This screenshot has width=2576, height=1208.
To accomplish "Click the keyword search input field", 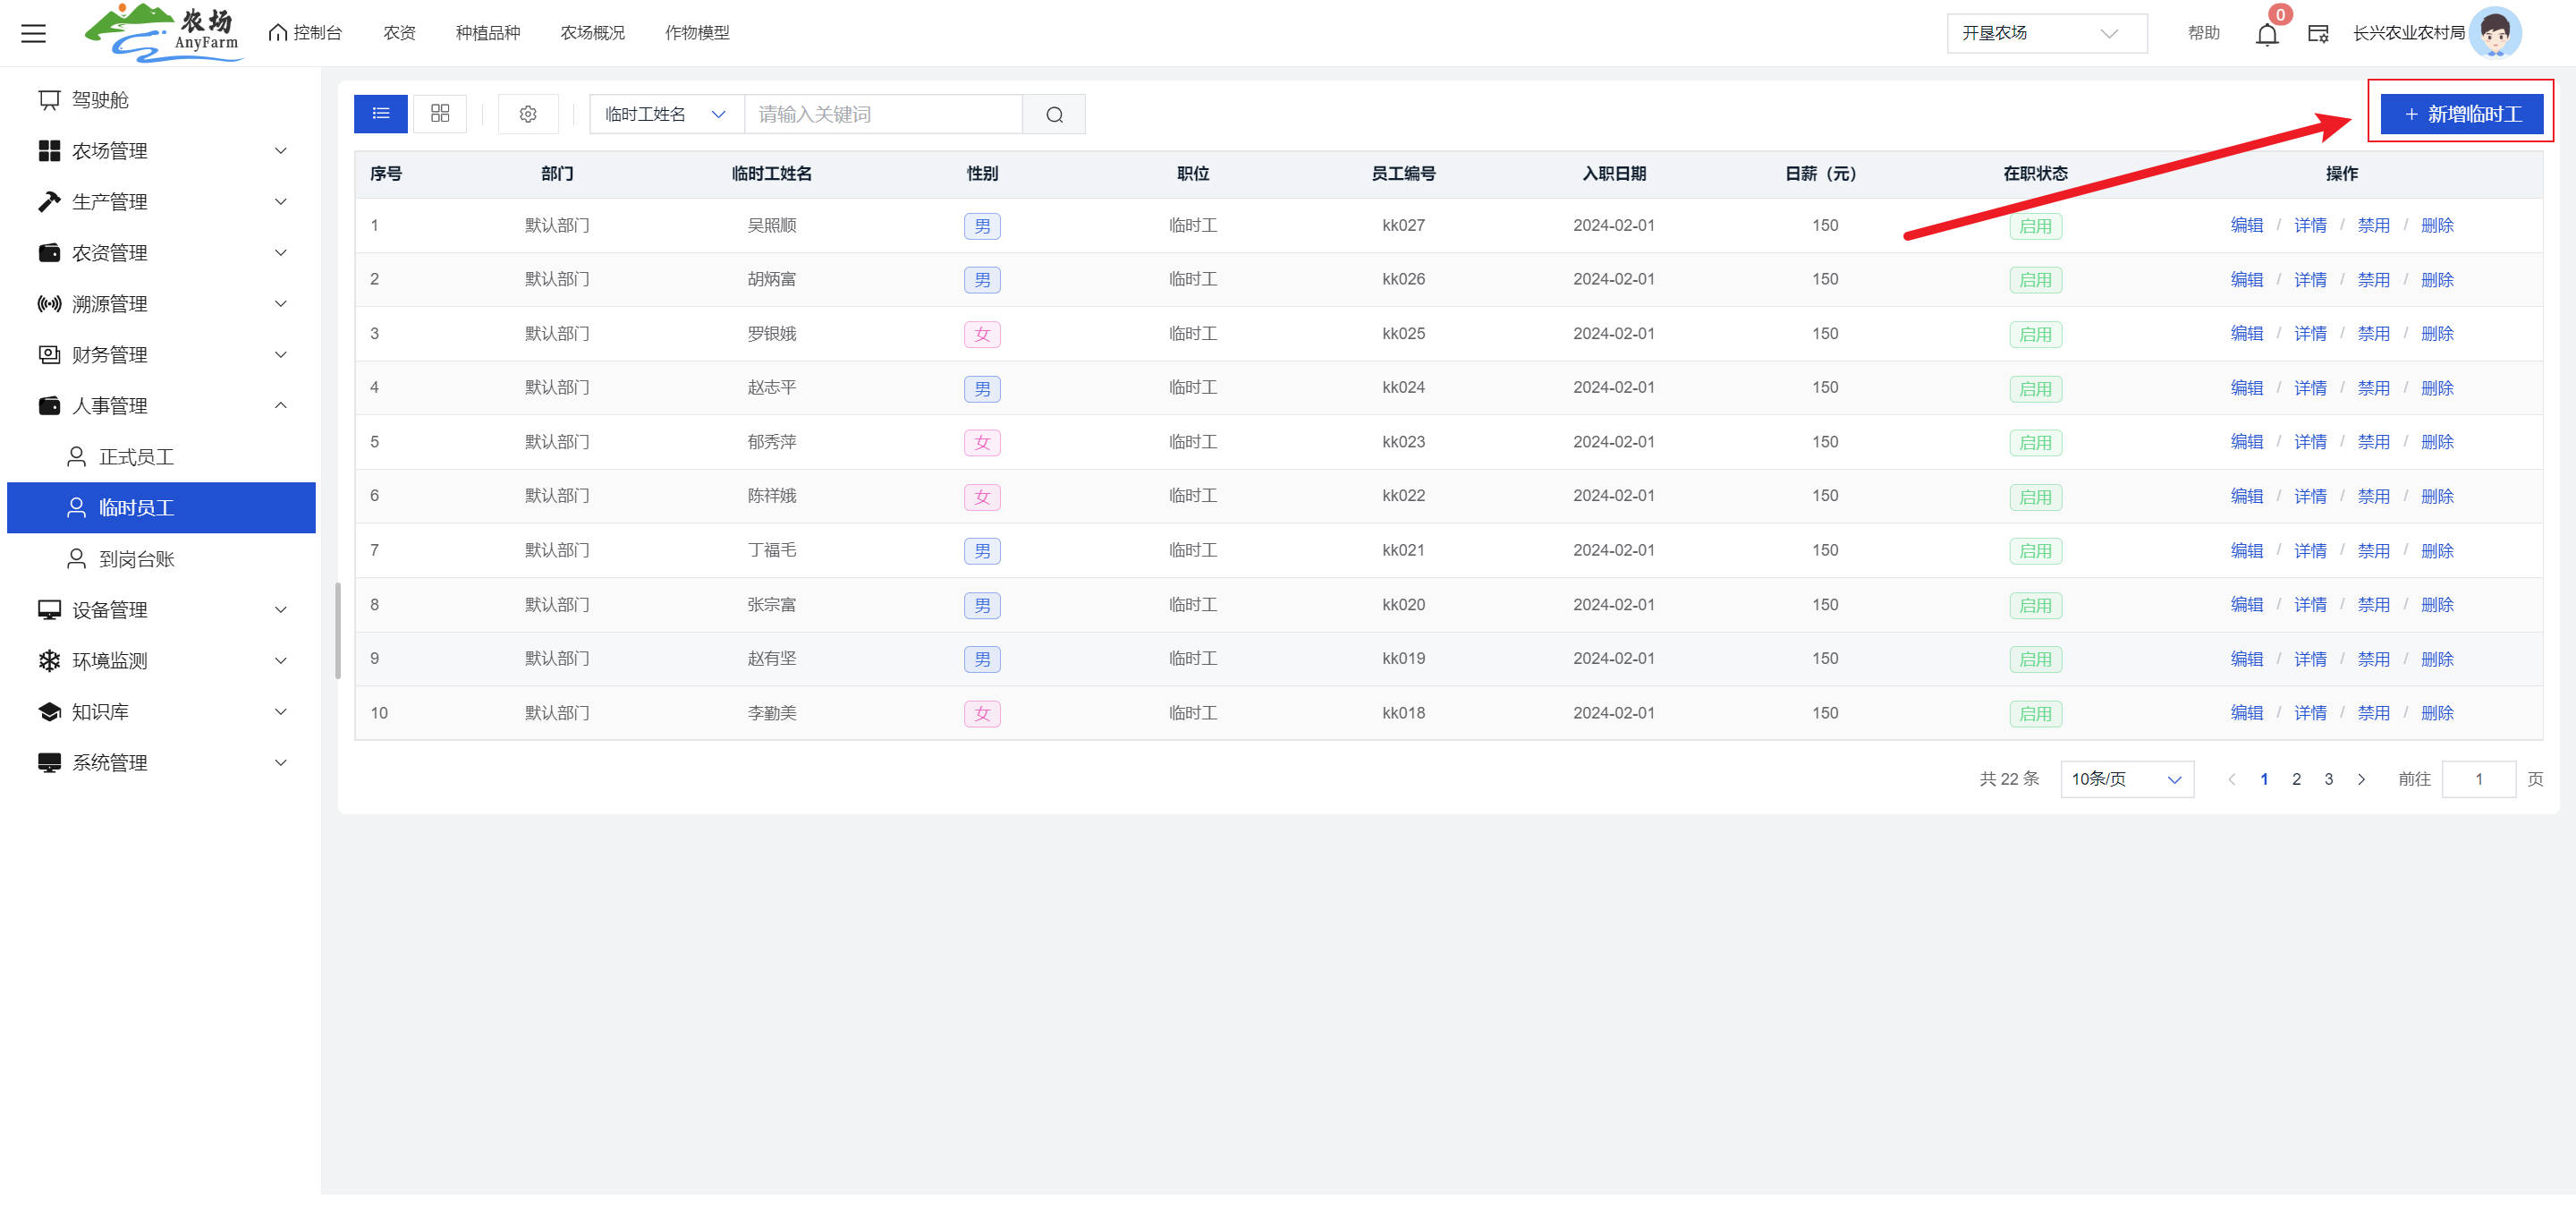I will [882, 114].
